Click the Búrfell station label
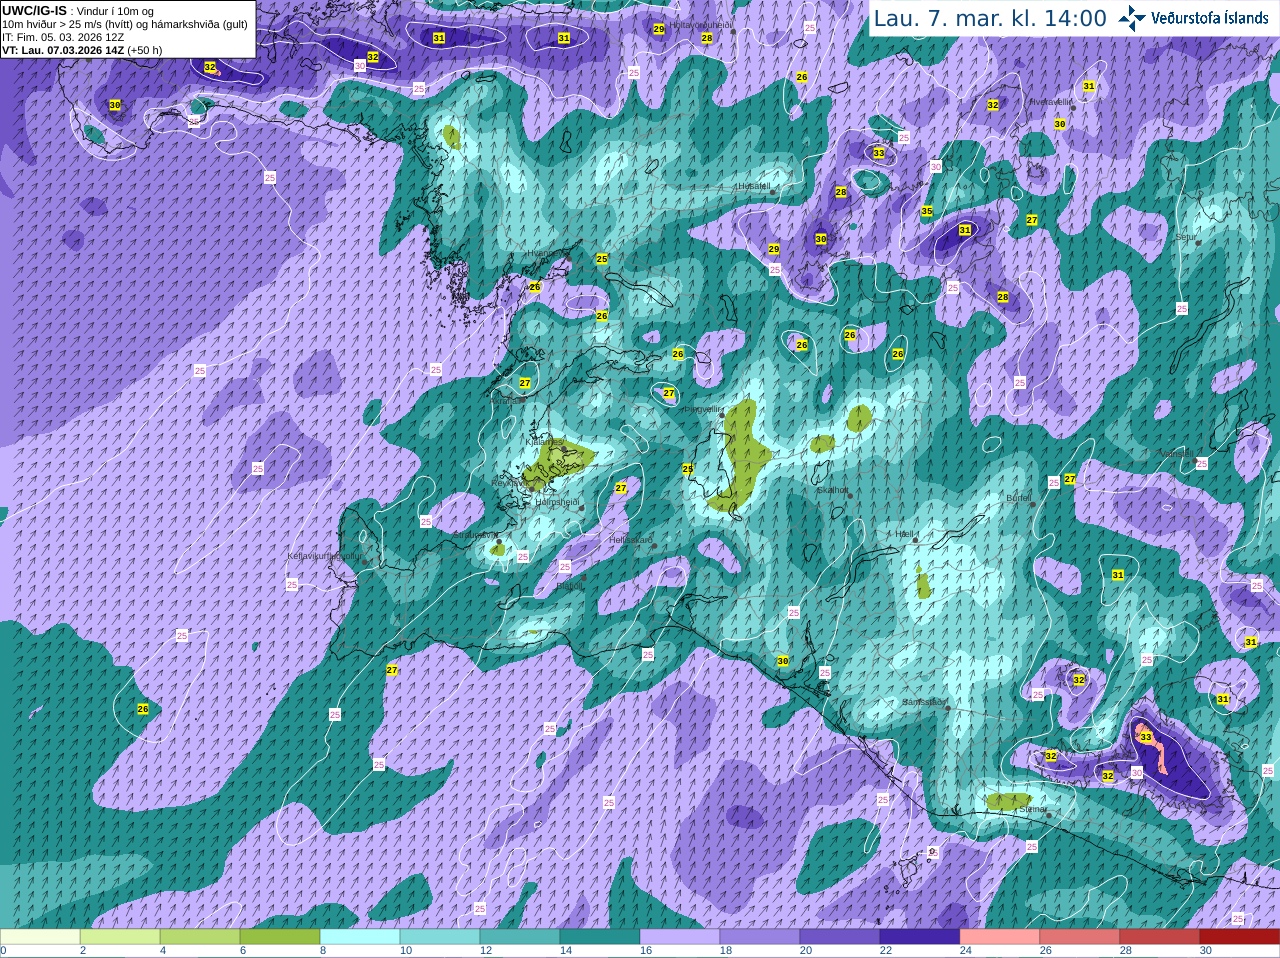 [x=1019, y=497]
